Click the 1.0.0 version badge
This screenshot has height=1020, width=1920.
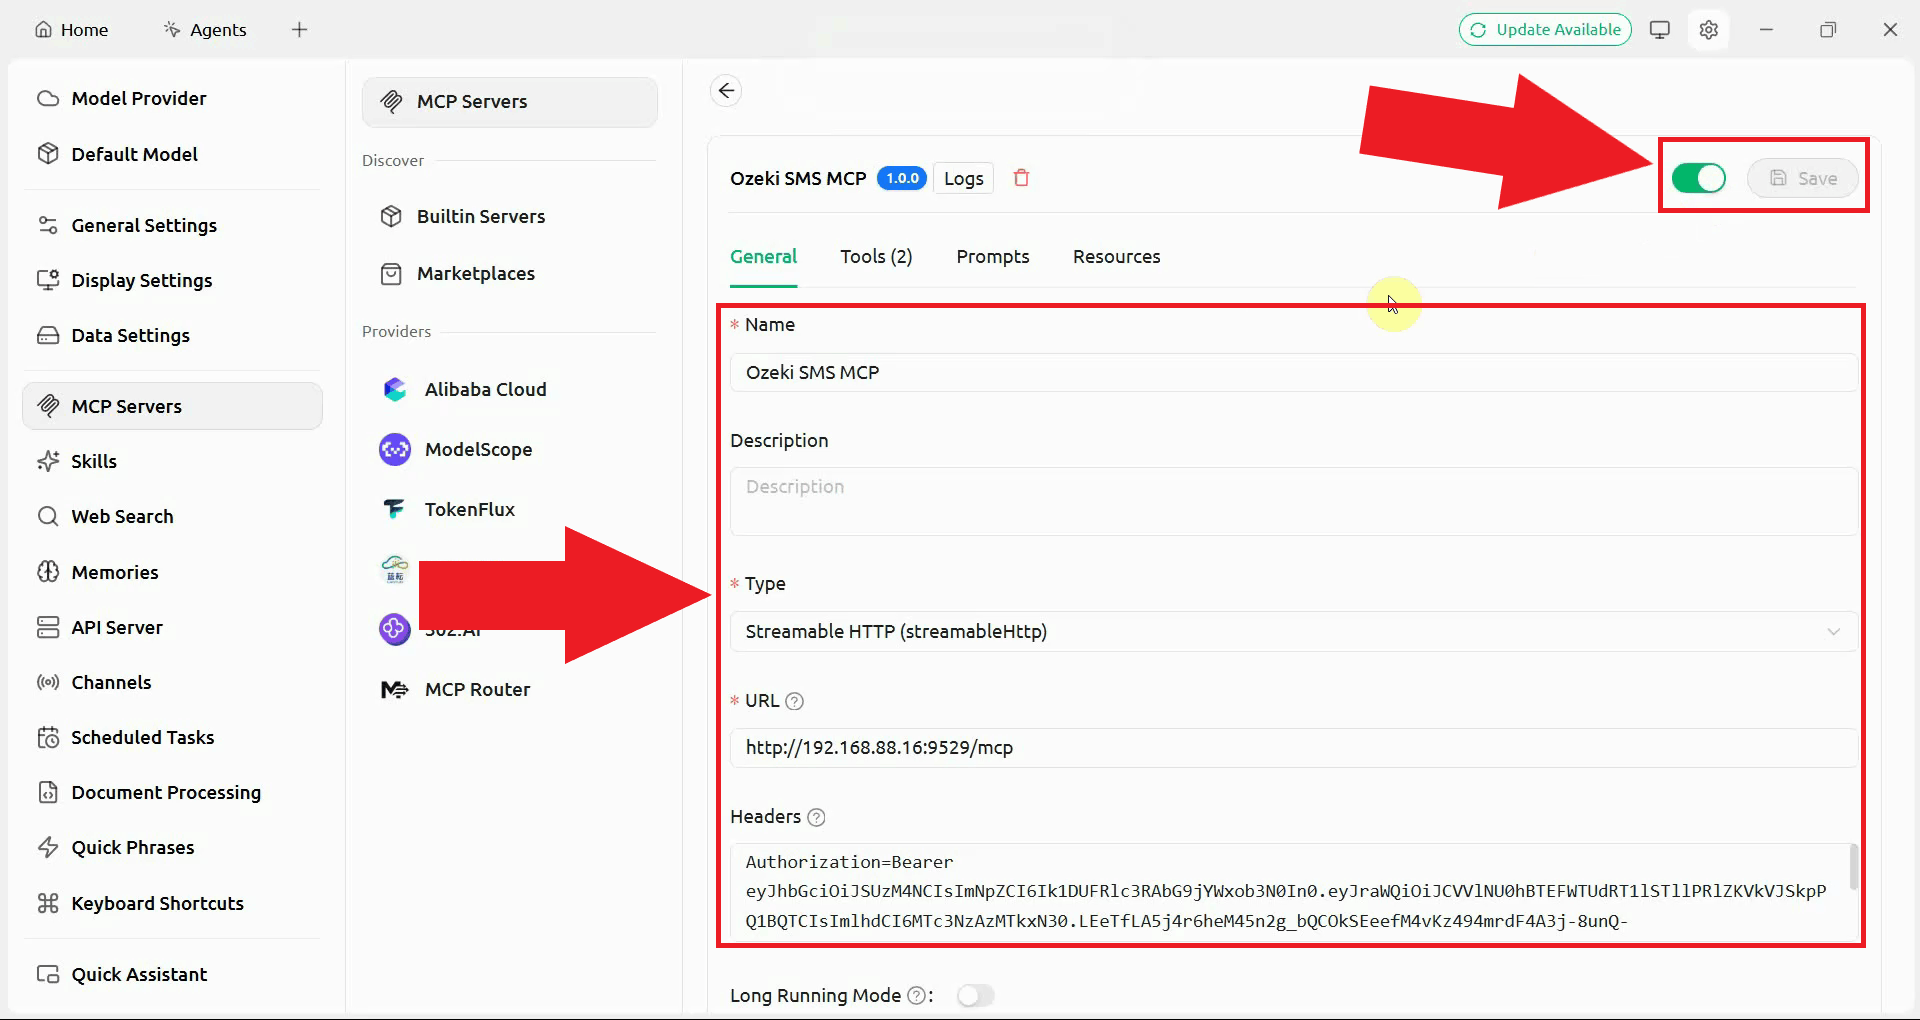[902, 178]
